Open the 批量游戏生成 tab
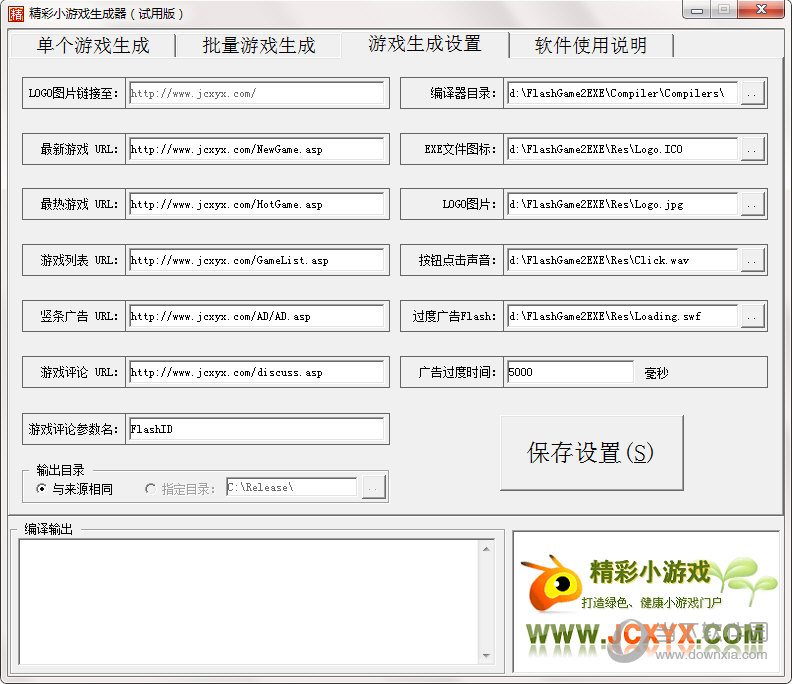 click(258, 46)
